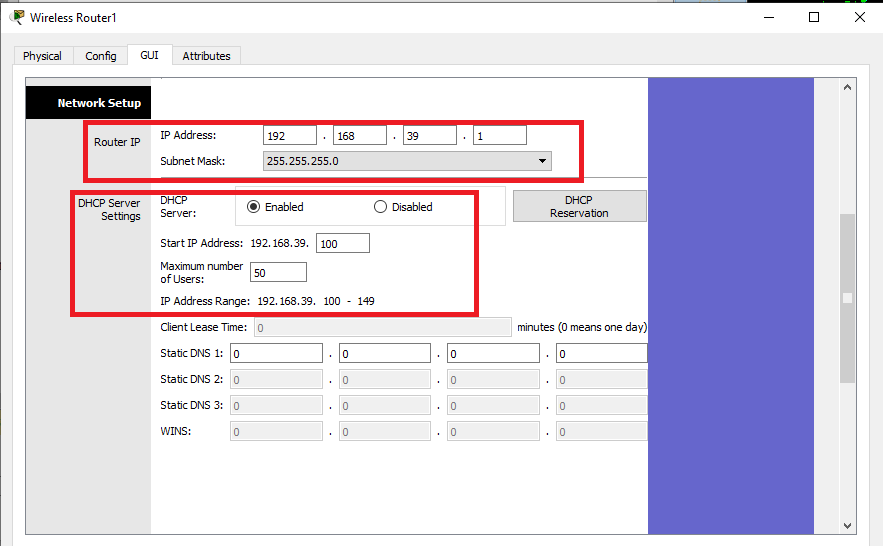Click the DHCP Server Settings label
883x546 pixels.
pyautogui.click(x=109, y=209)
